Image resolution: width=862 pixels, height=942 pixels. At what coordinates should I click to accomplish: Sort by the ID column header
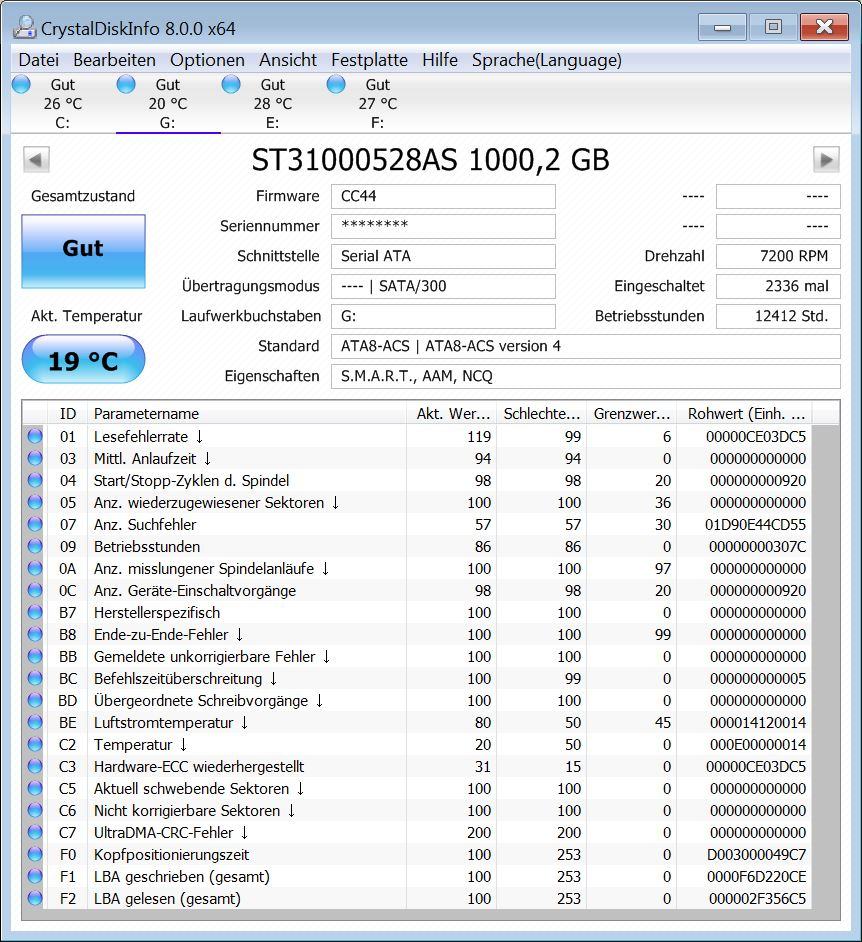[x=67, y=413]
